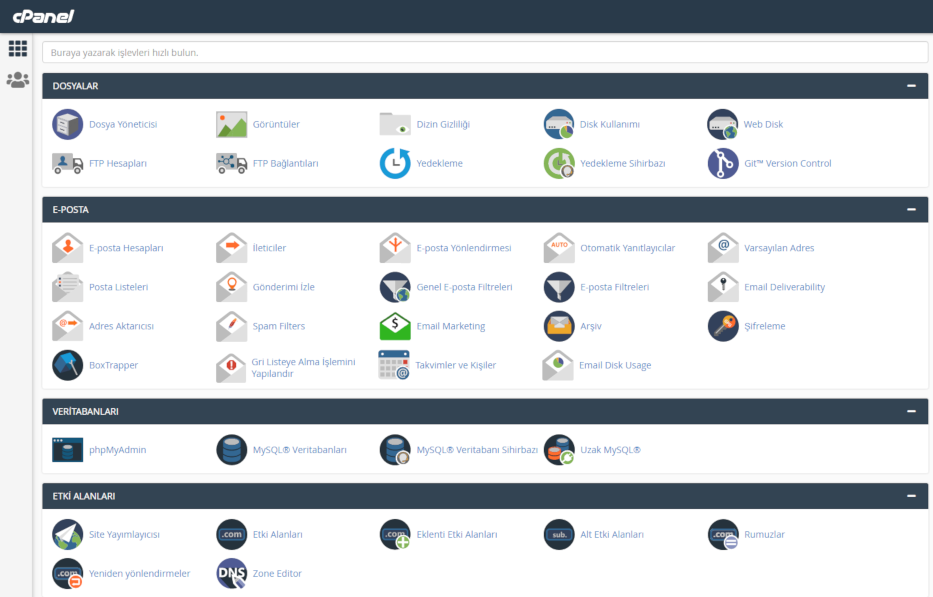This screenshot has height=597, width=933.
Task: Open the MySQL Veritabanları database icon
Action: click(x=231, y=450)
